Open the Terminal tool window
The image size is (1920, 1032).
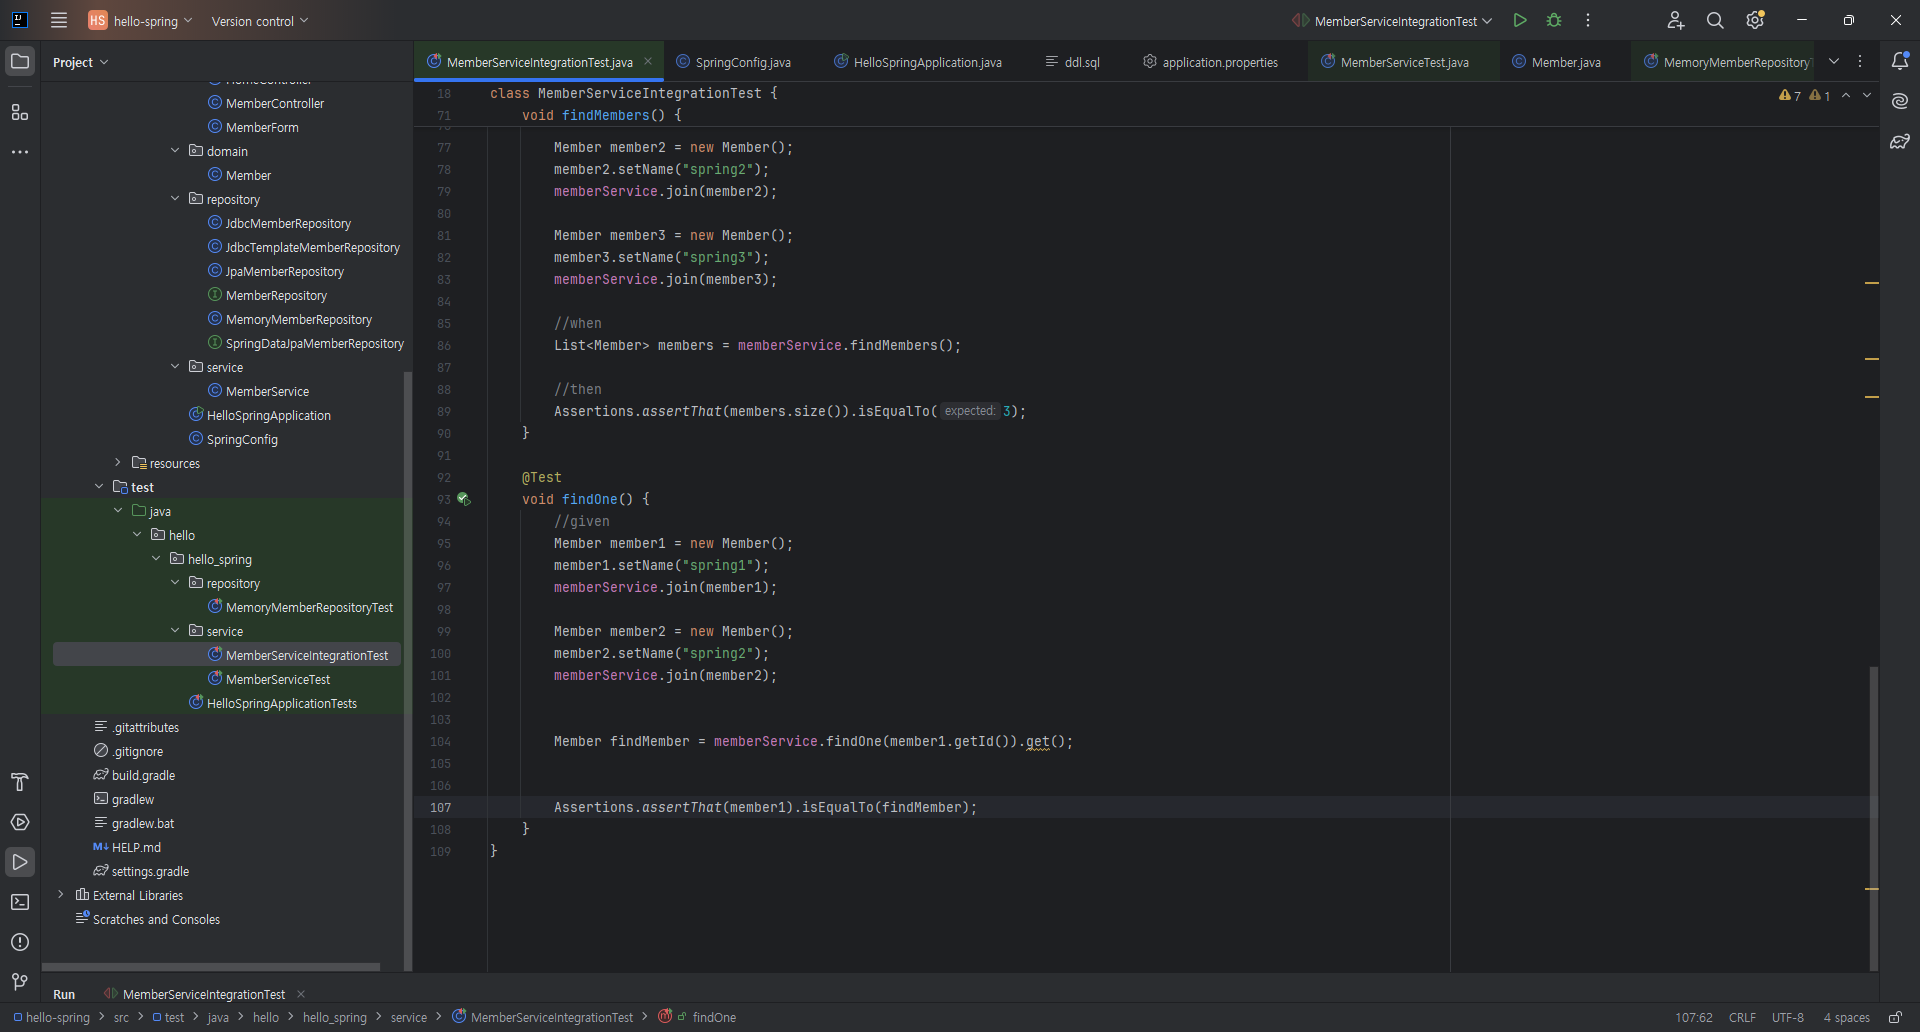pos(20,902)
